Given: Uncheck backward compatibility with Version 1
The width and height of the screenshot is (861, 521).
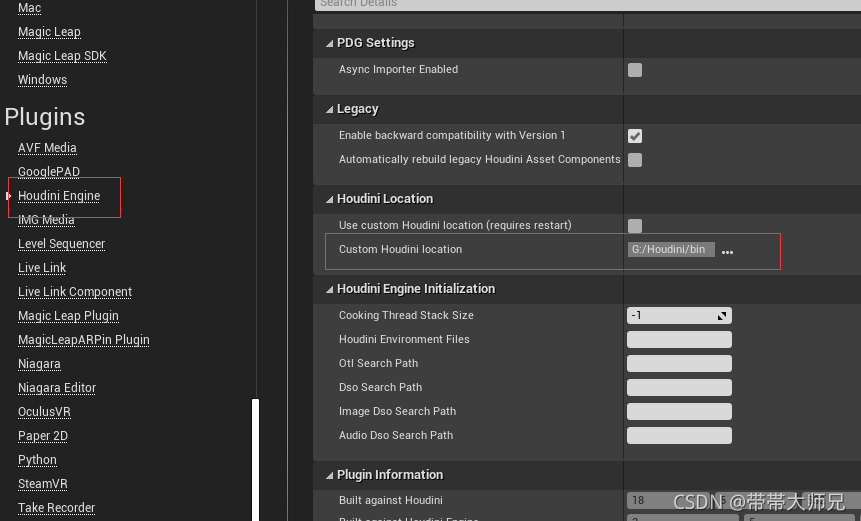Looking at the screenshot, I should [x=635, y=136].
